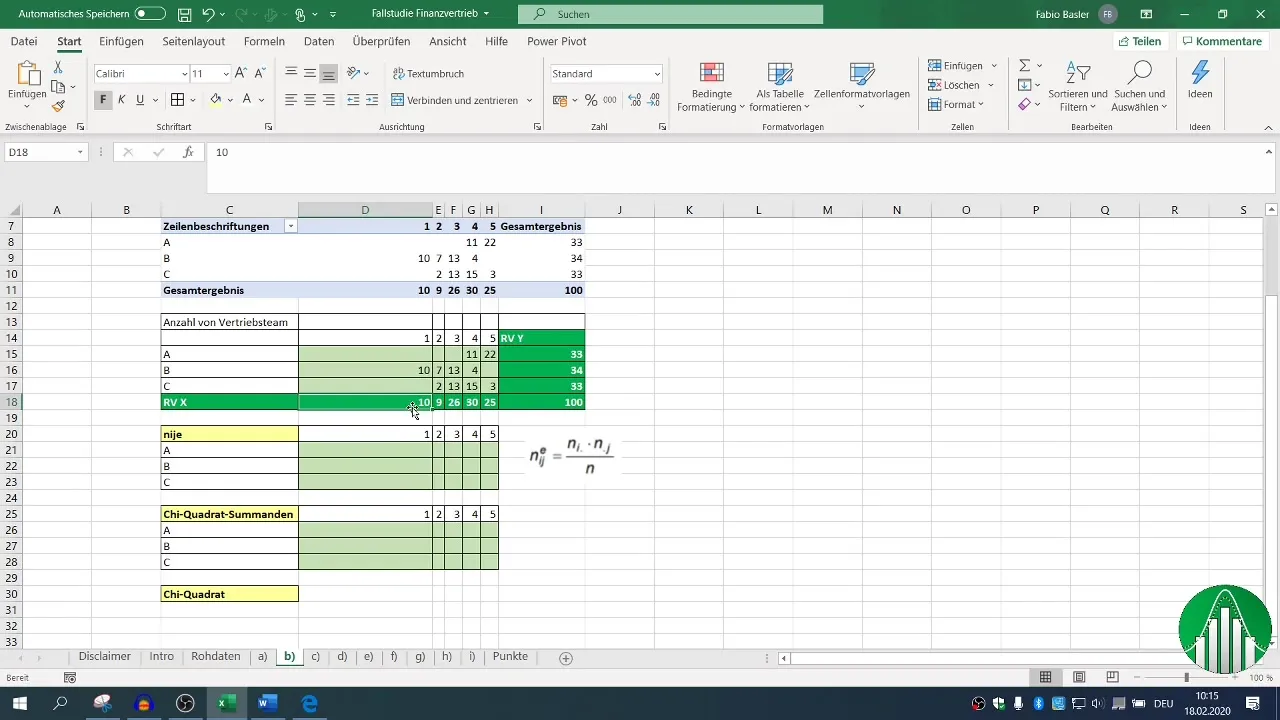Click the Chi-Quadrat yellow cell
Viewport: 1280px width, 720px height.
[x=230, y=594]
